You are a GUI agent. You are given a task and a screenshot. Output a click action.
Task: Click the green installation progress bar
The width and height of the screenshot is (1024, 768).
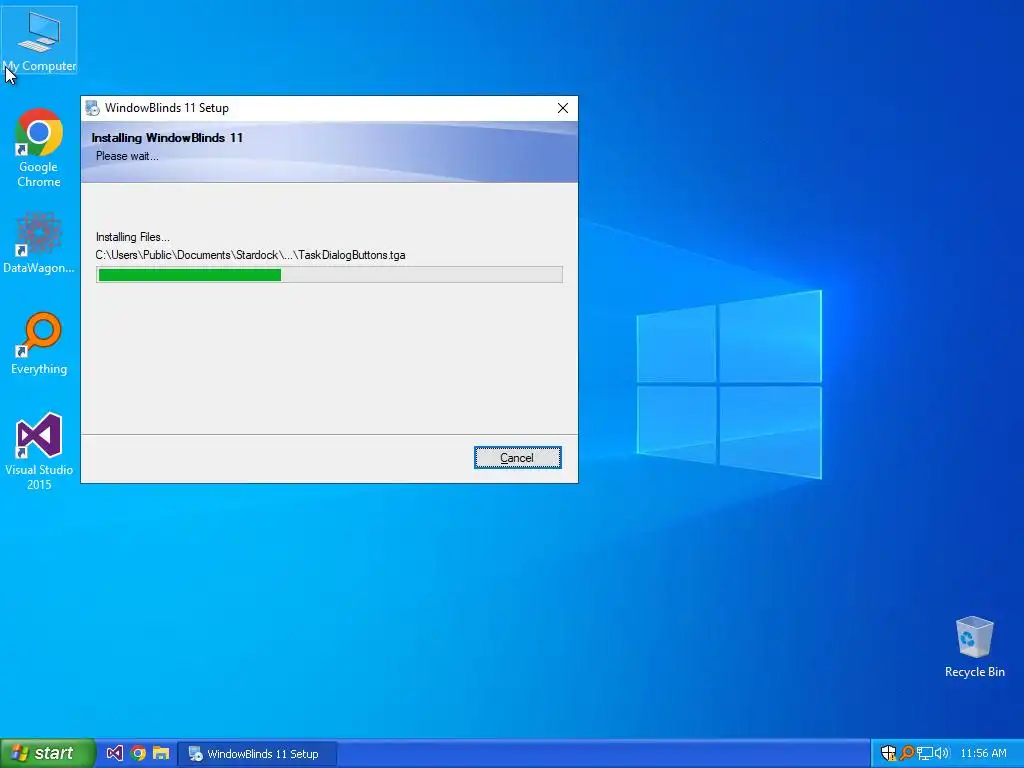(329, 275)
